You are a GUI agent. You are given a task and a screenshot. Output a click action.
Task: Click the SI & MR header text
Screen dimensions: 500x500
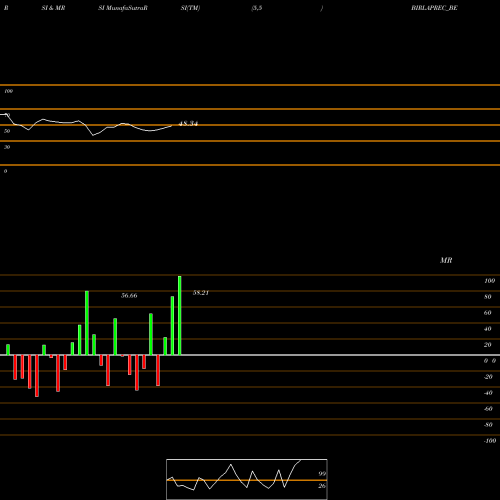(x=53, y=8)
